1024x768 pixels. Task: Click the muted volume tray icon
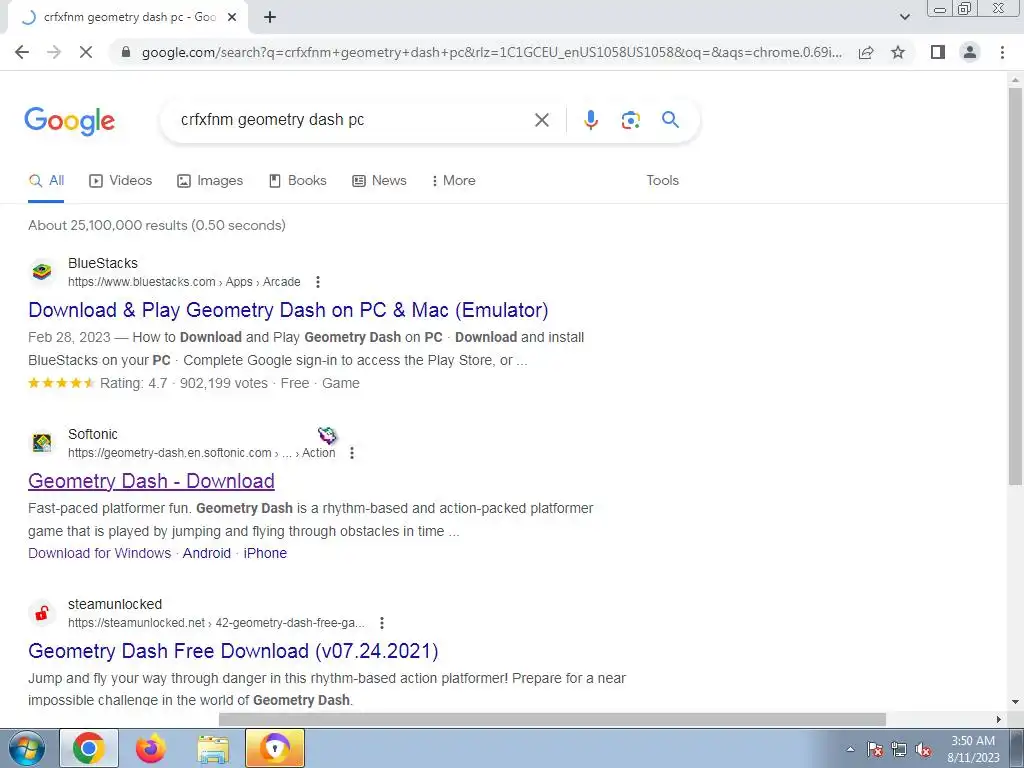pyautogui.click(x=923, y=750)
